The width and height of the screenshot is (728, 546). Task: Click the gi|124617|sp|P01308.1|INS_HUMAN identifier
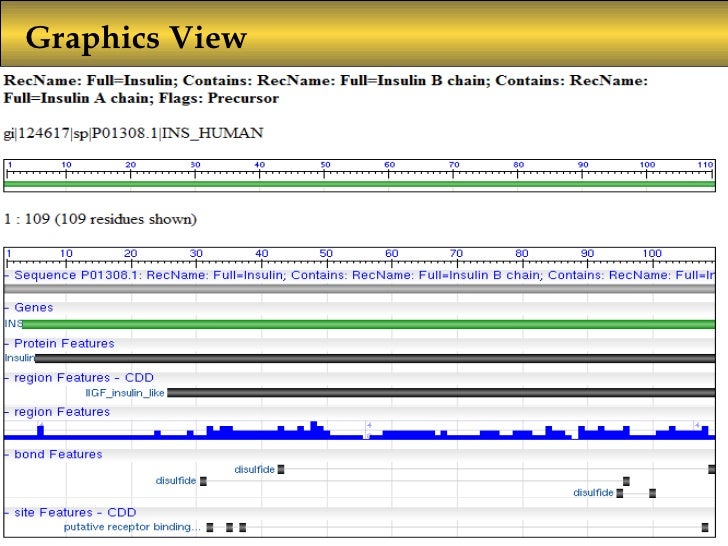[134, 133]
